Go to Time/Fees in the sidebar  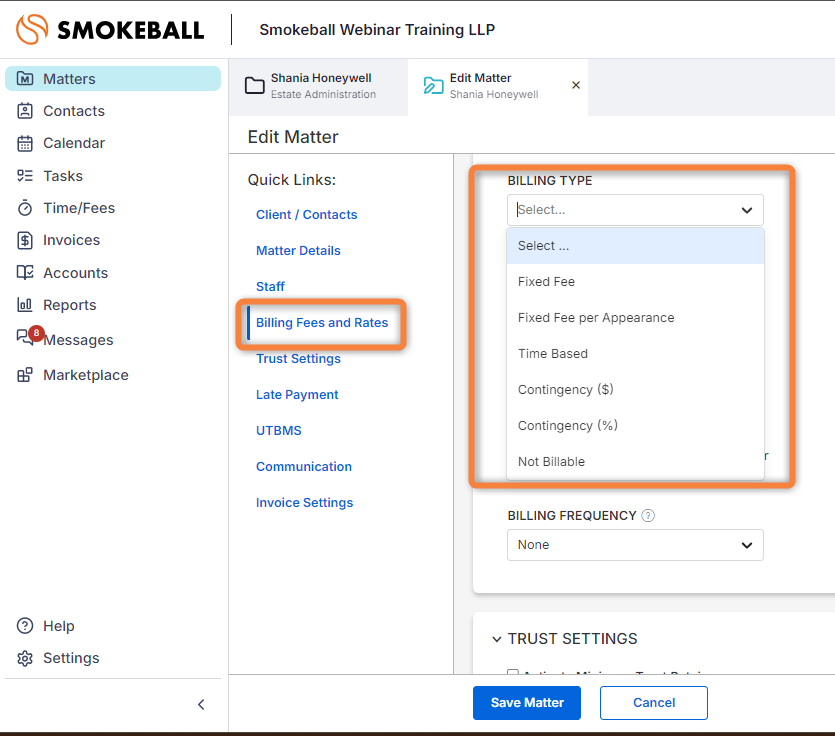(79, 208)
